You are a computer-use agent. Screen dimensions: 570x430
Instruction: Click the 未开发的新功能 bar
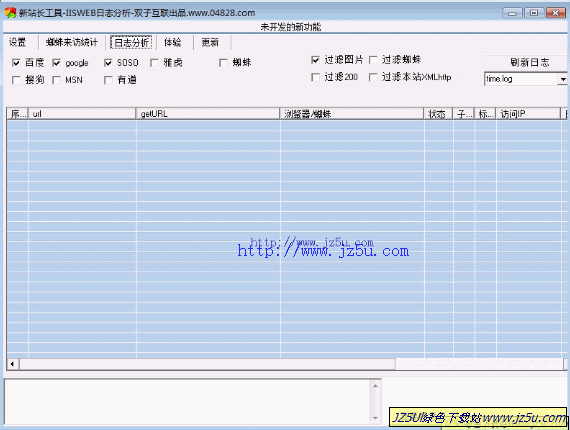(291, 27)
